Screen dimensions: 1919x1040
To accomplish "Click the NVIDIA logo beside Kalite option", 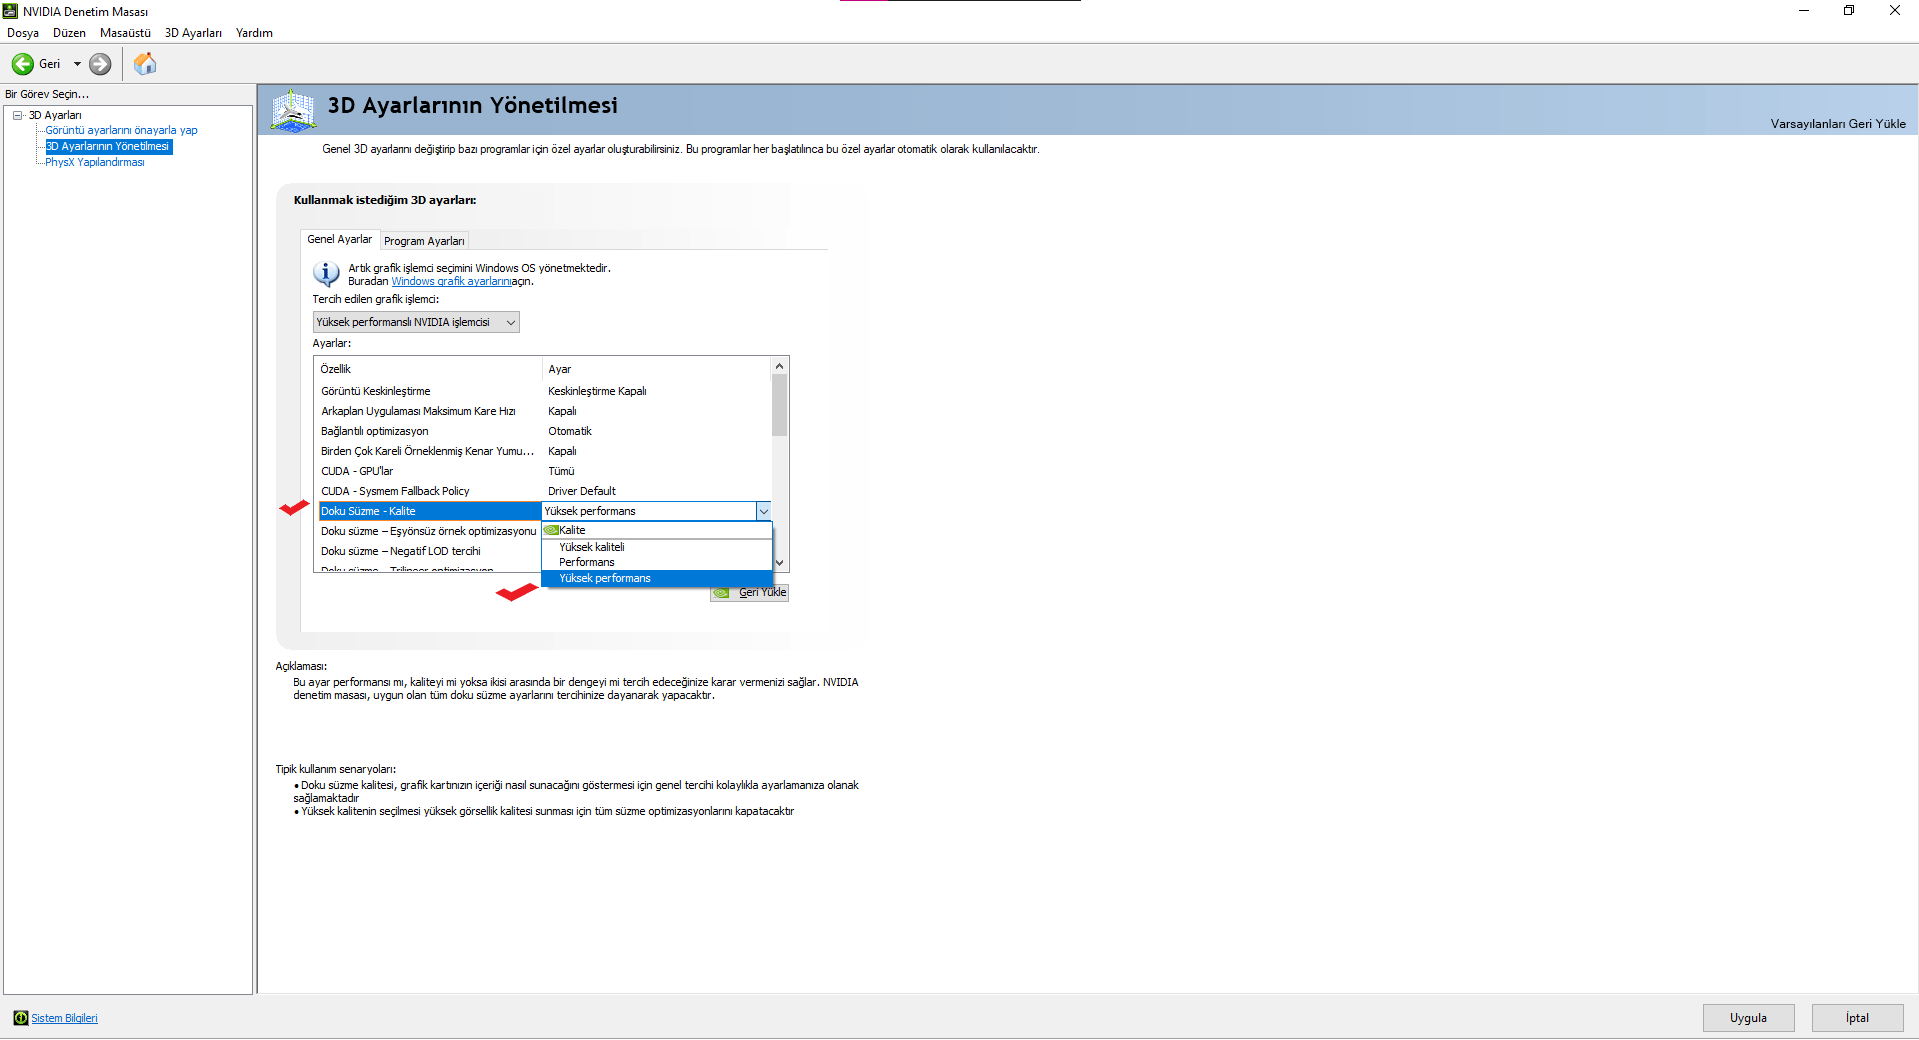I will [x=551, y=530].
